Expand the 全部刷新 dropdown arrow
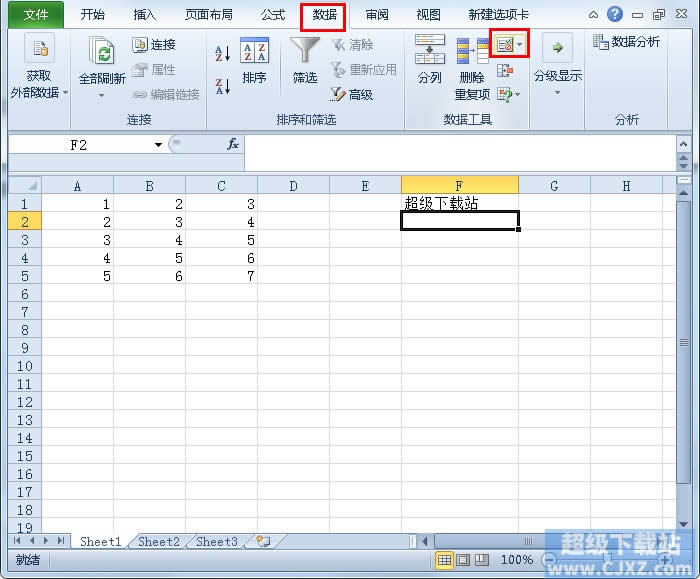The height and width of the screenshot is (579, 700). [x=101, y=95]
